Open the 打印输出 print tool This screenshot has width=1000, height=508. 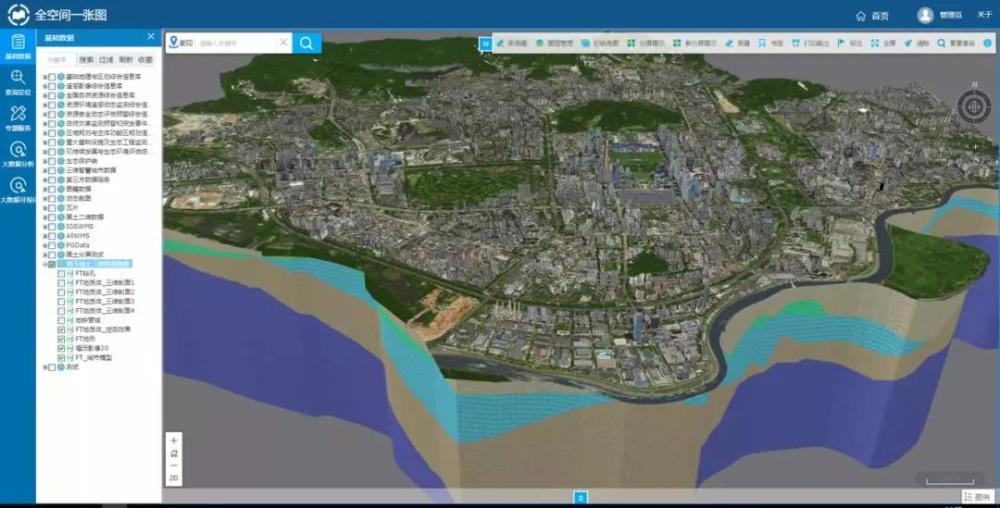[x=811, y=43]
